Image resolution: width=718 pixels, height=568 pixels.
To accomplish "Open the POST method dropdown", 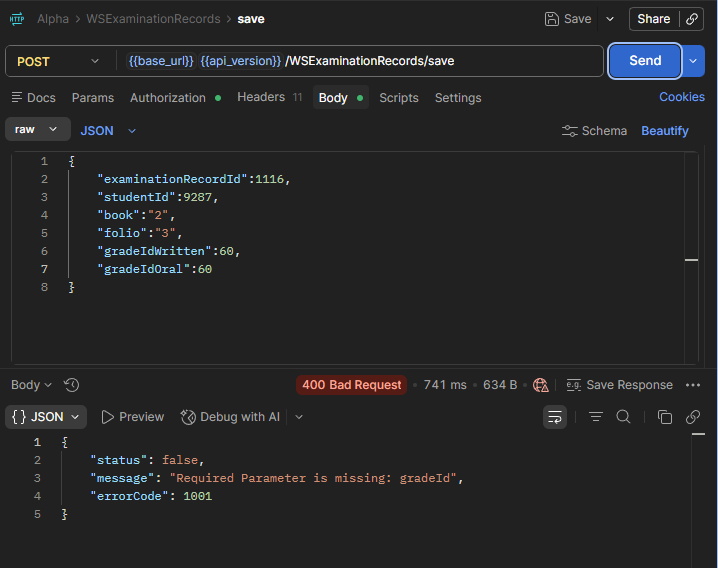I will (57, 61).
